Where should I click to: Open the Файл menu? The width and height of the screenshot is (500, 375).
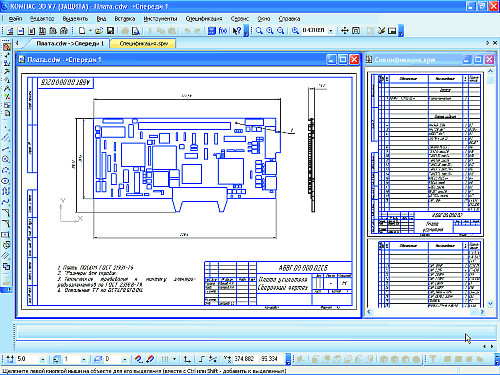point(15,19)
